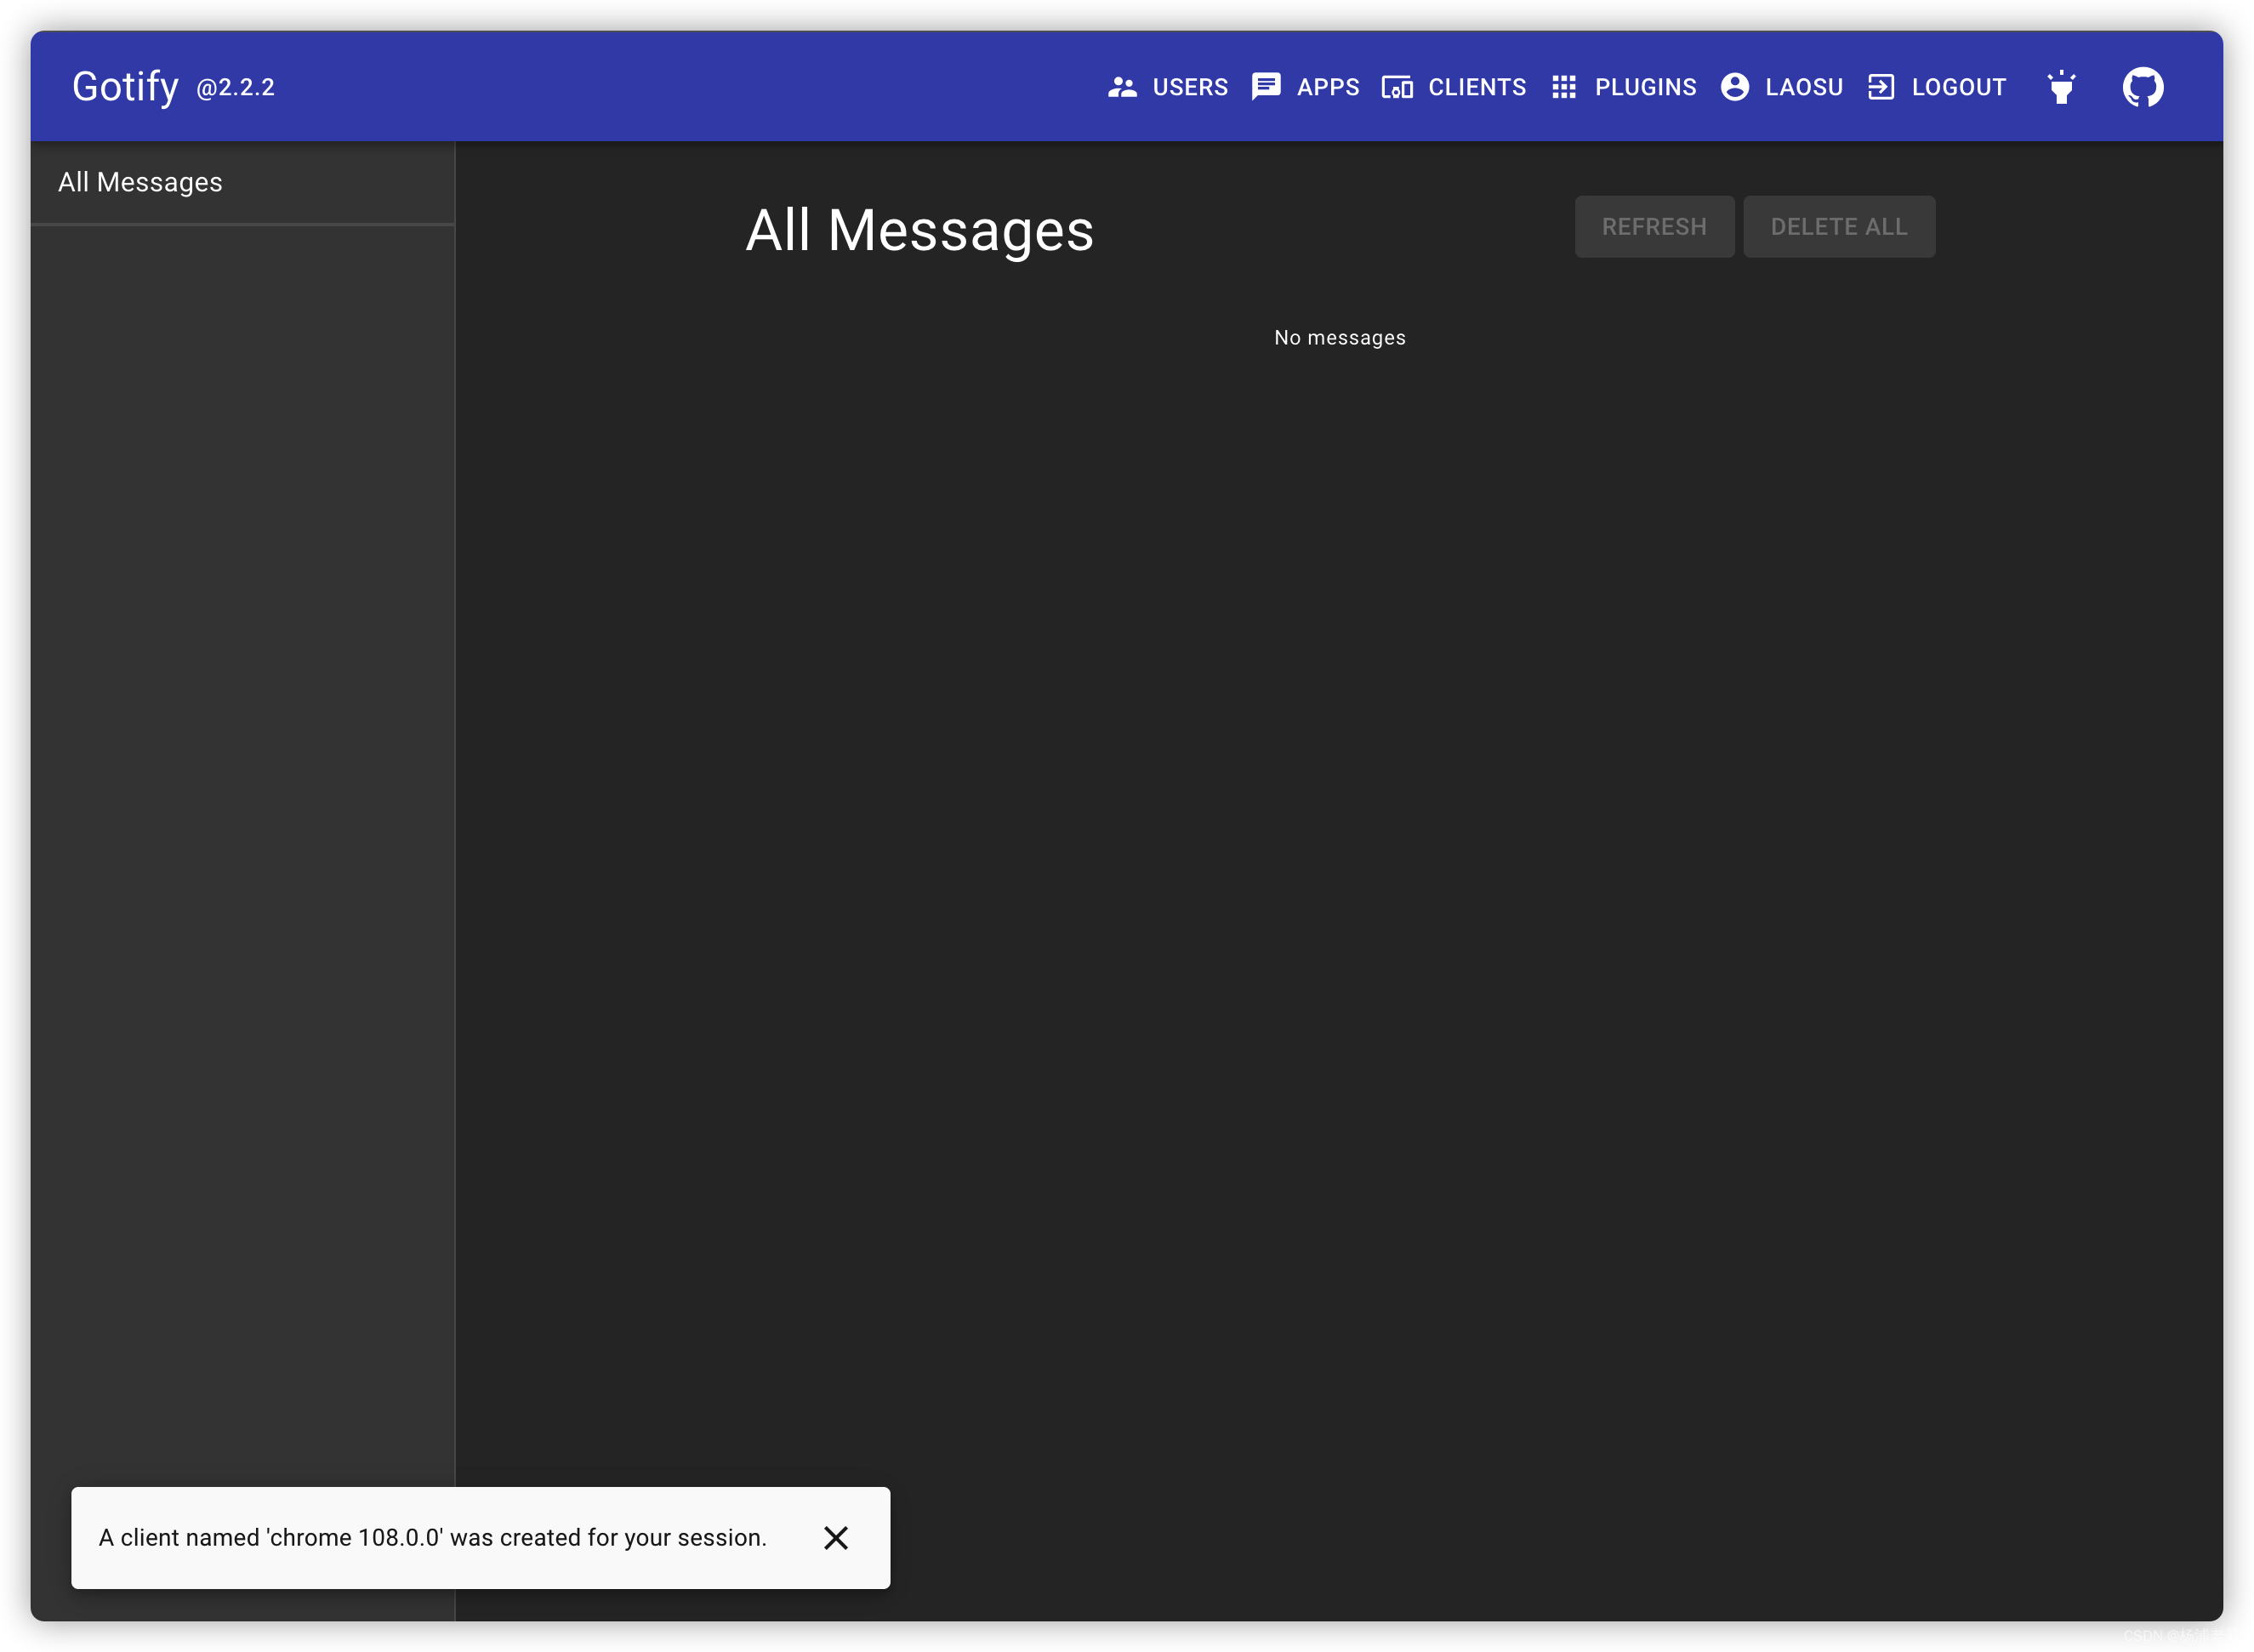Toggle dark theme with the lightbulb icon
Screen dimensions: 2254x1652
tap(2061, 87)
